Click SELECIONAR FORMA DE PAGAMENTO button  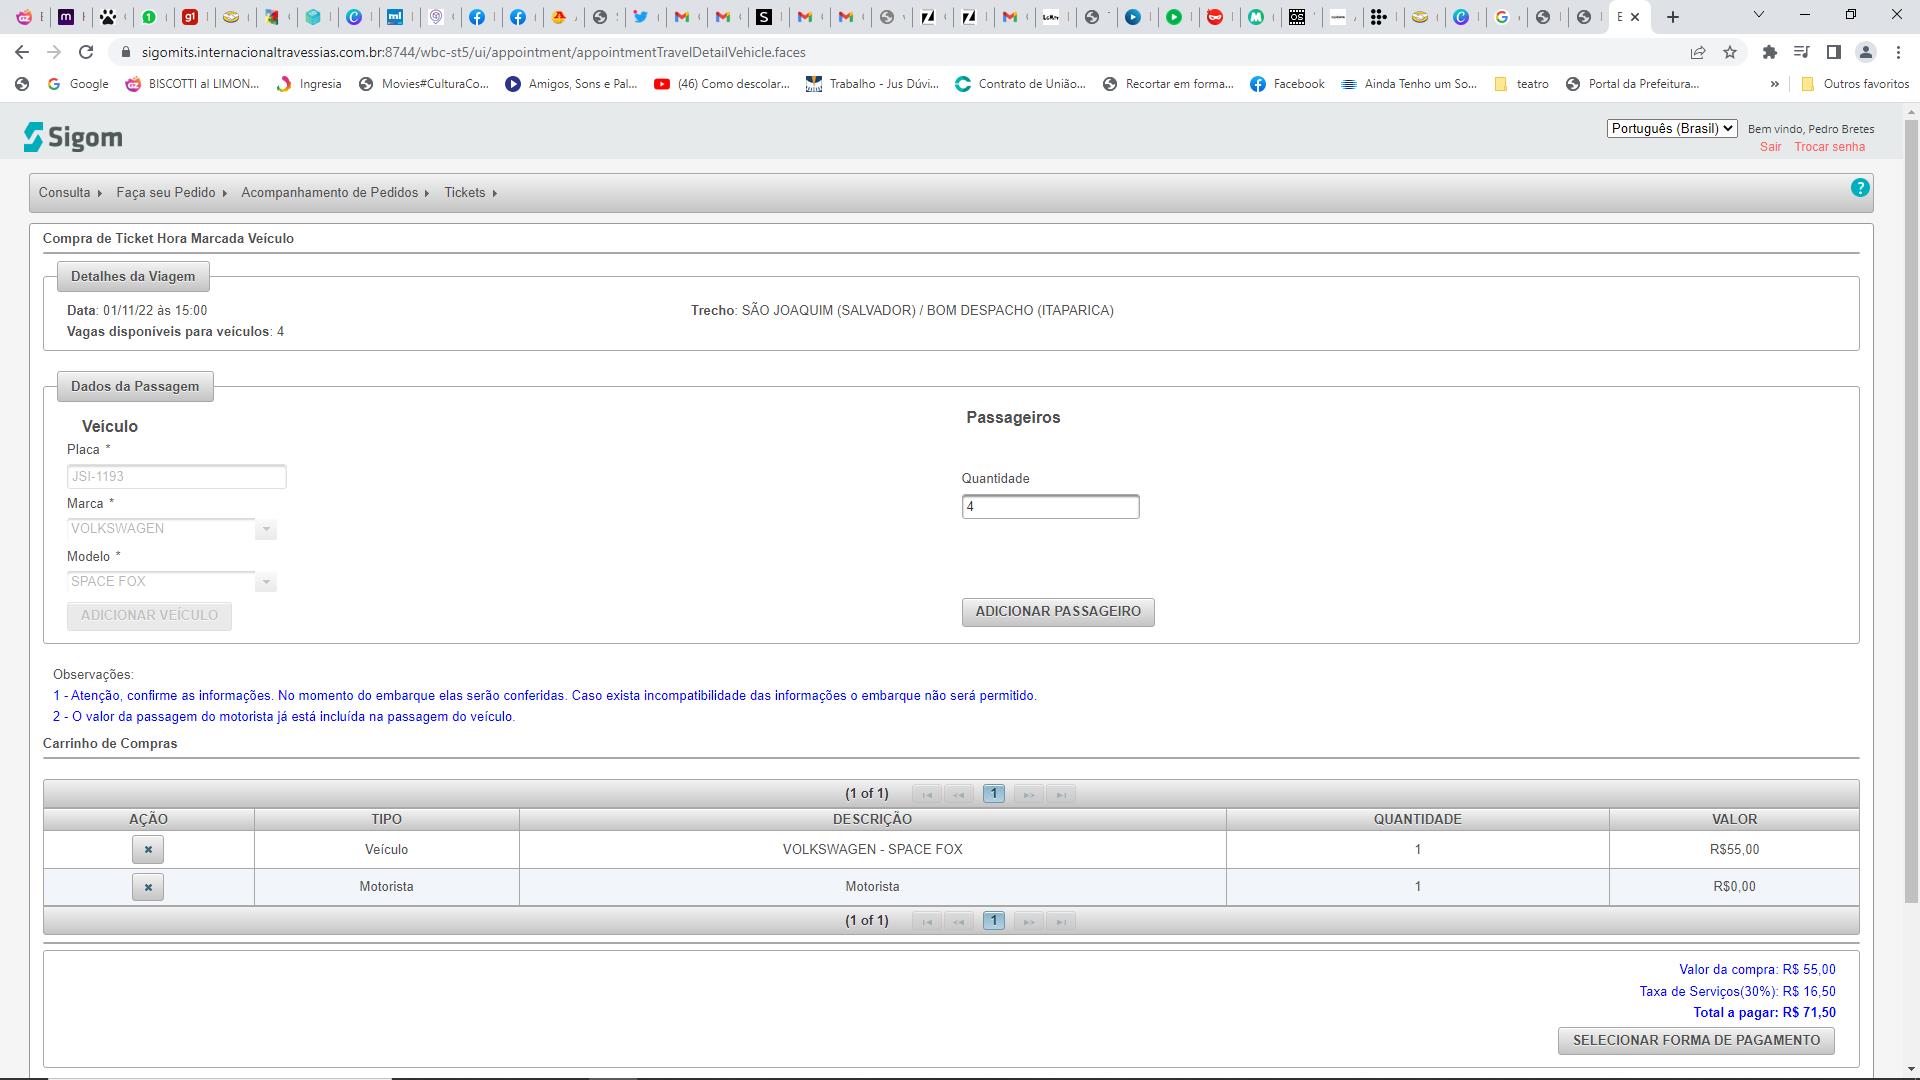click(1695, 1040)
